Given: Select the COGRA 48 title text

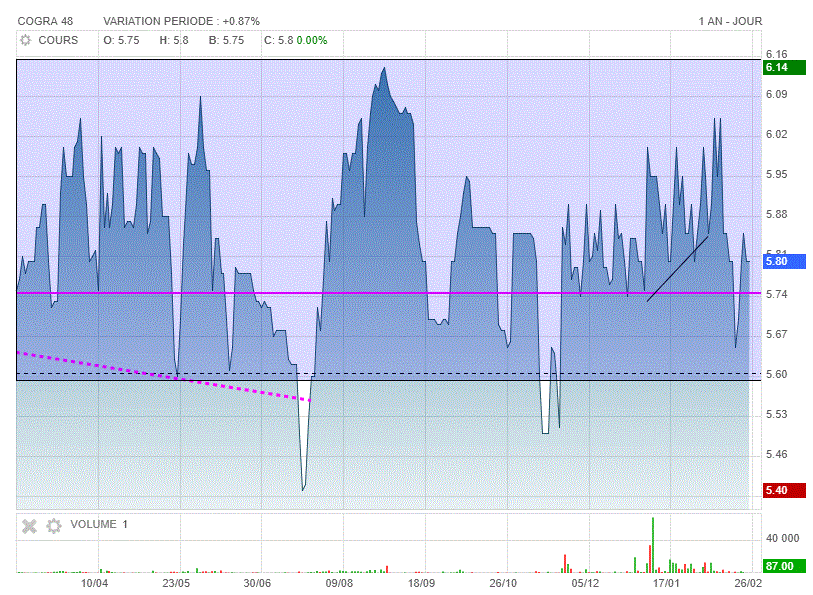Looking at the screenshot, I should click(x=45, y=21).
